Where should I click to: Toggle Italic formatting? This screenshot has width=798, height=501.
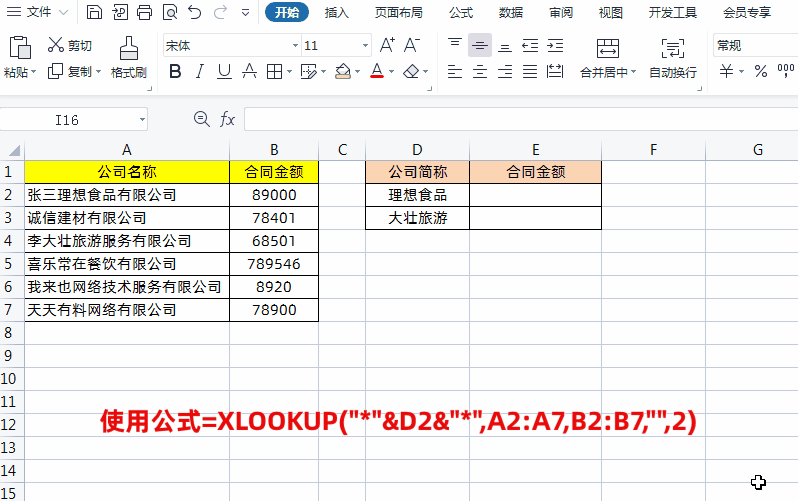click(200, 72)
